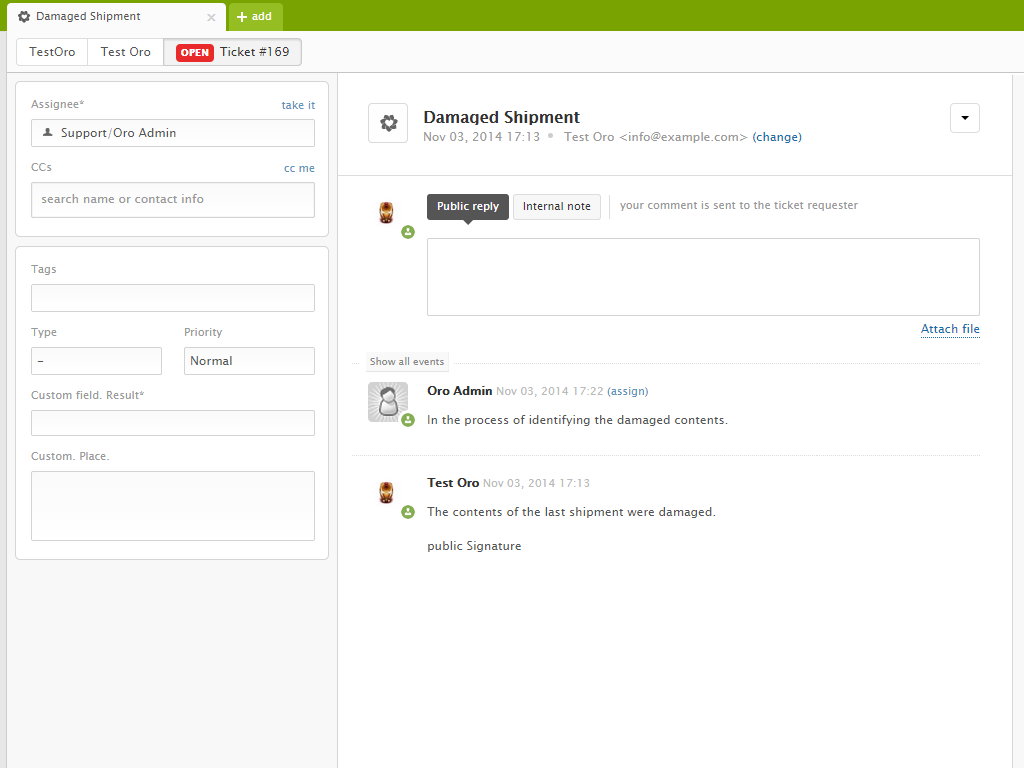Click Show all events button
This screenshot has height=768, width=1024.
coord(407,362)
